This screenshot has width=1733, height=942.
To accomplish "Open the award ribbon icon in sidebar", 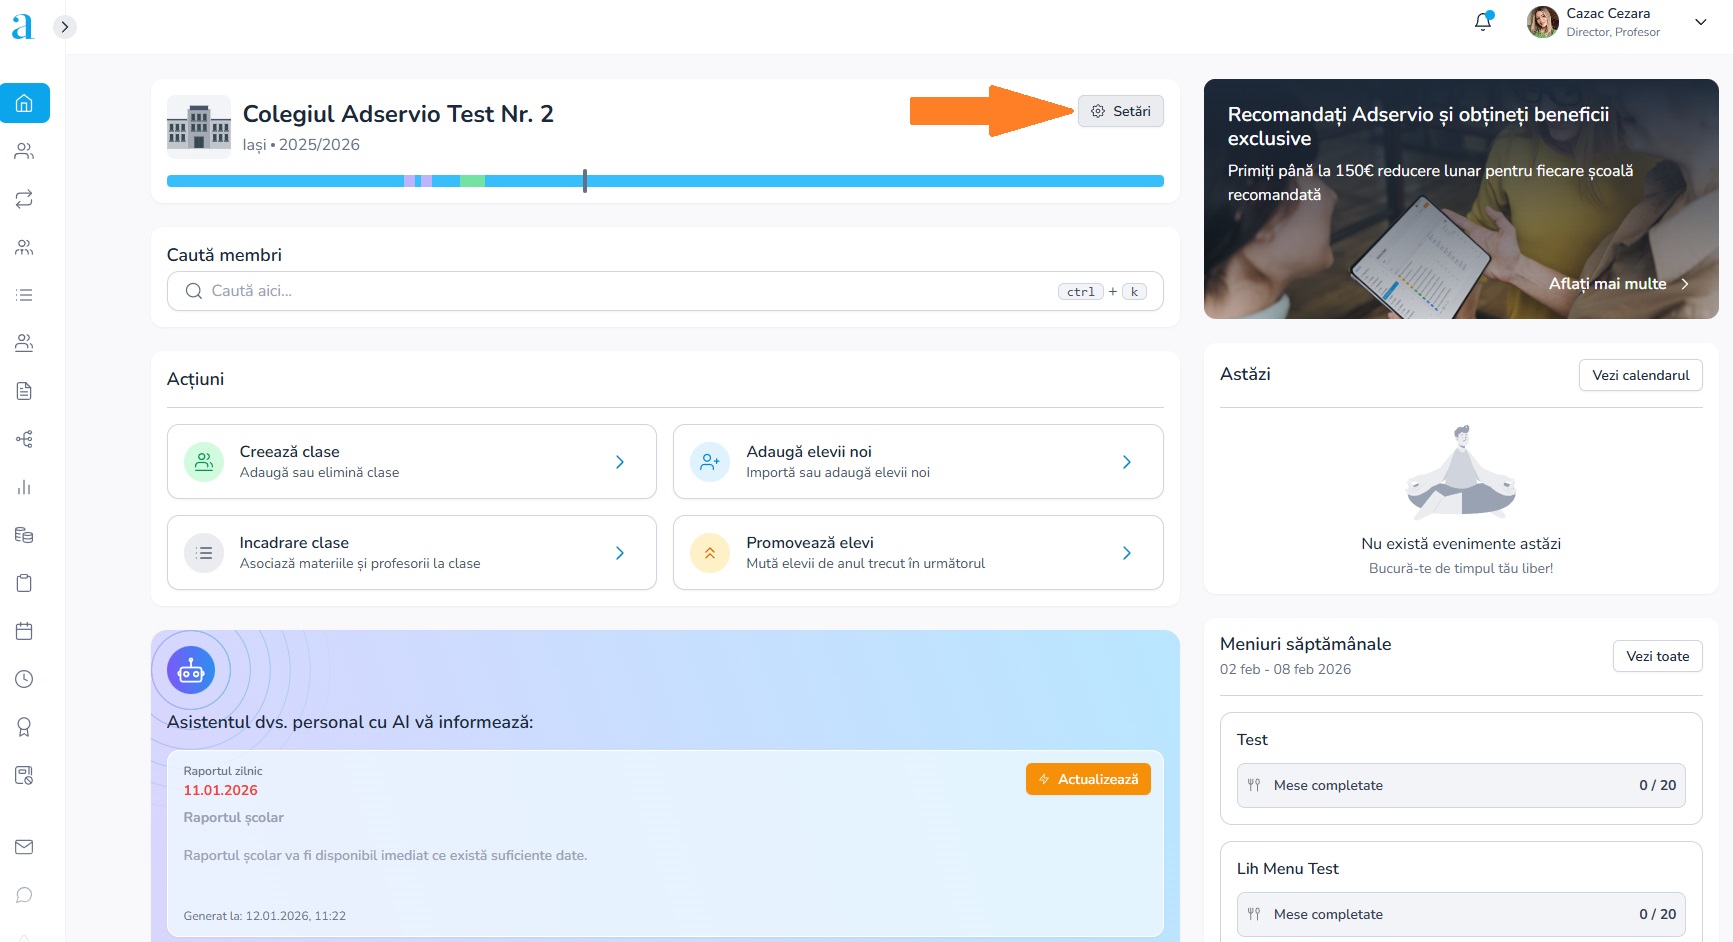I will click(x=24, y=727).
